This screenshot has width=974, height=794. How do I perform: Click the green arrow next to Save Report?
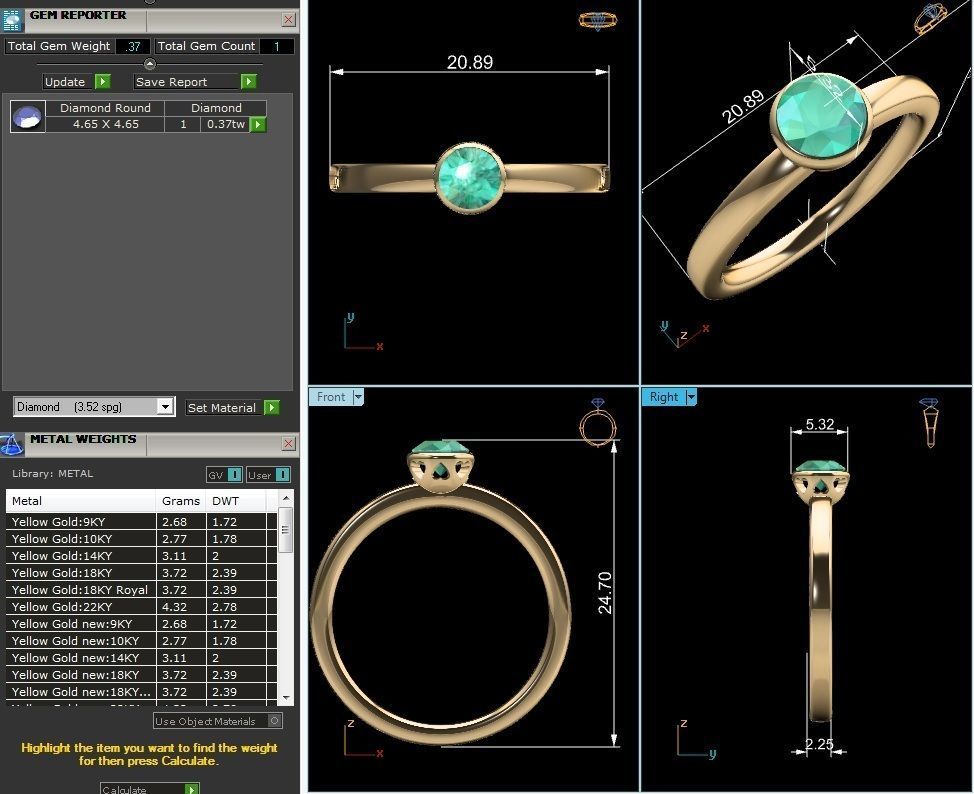(248, 81)
